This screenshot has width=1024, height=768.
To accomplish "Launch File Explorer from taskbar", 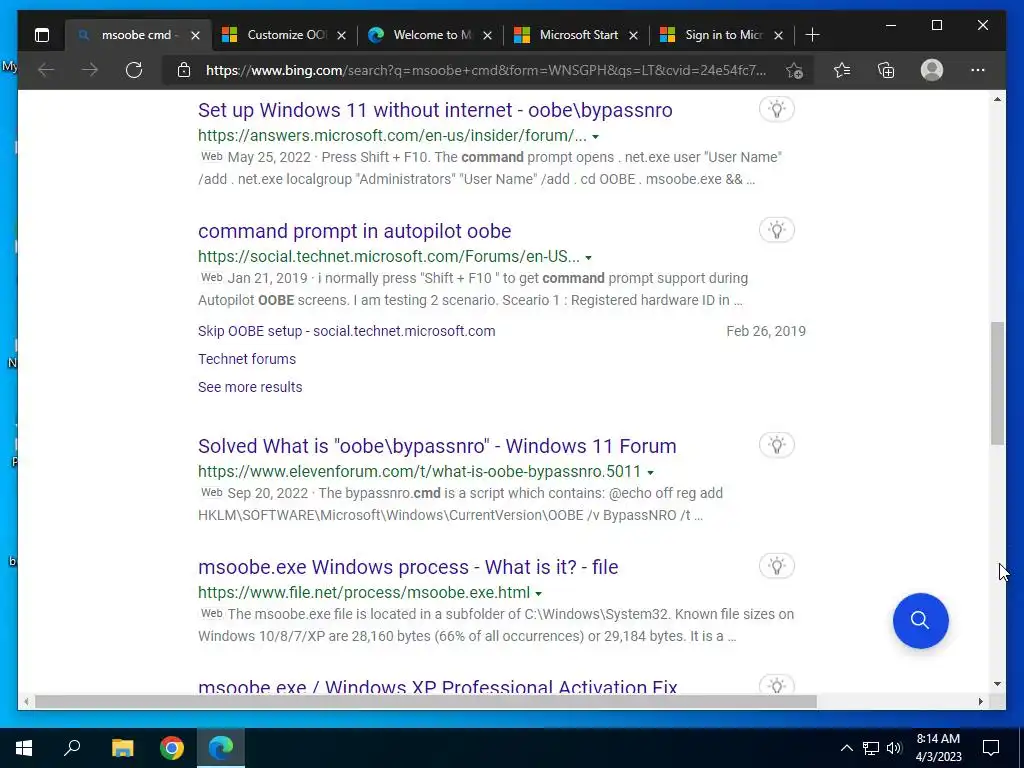I will [x=122, y=748].
